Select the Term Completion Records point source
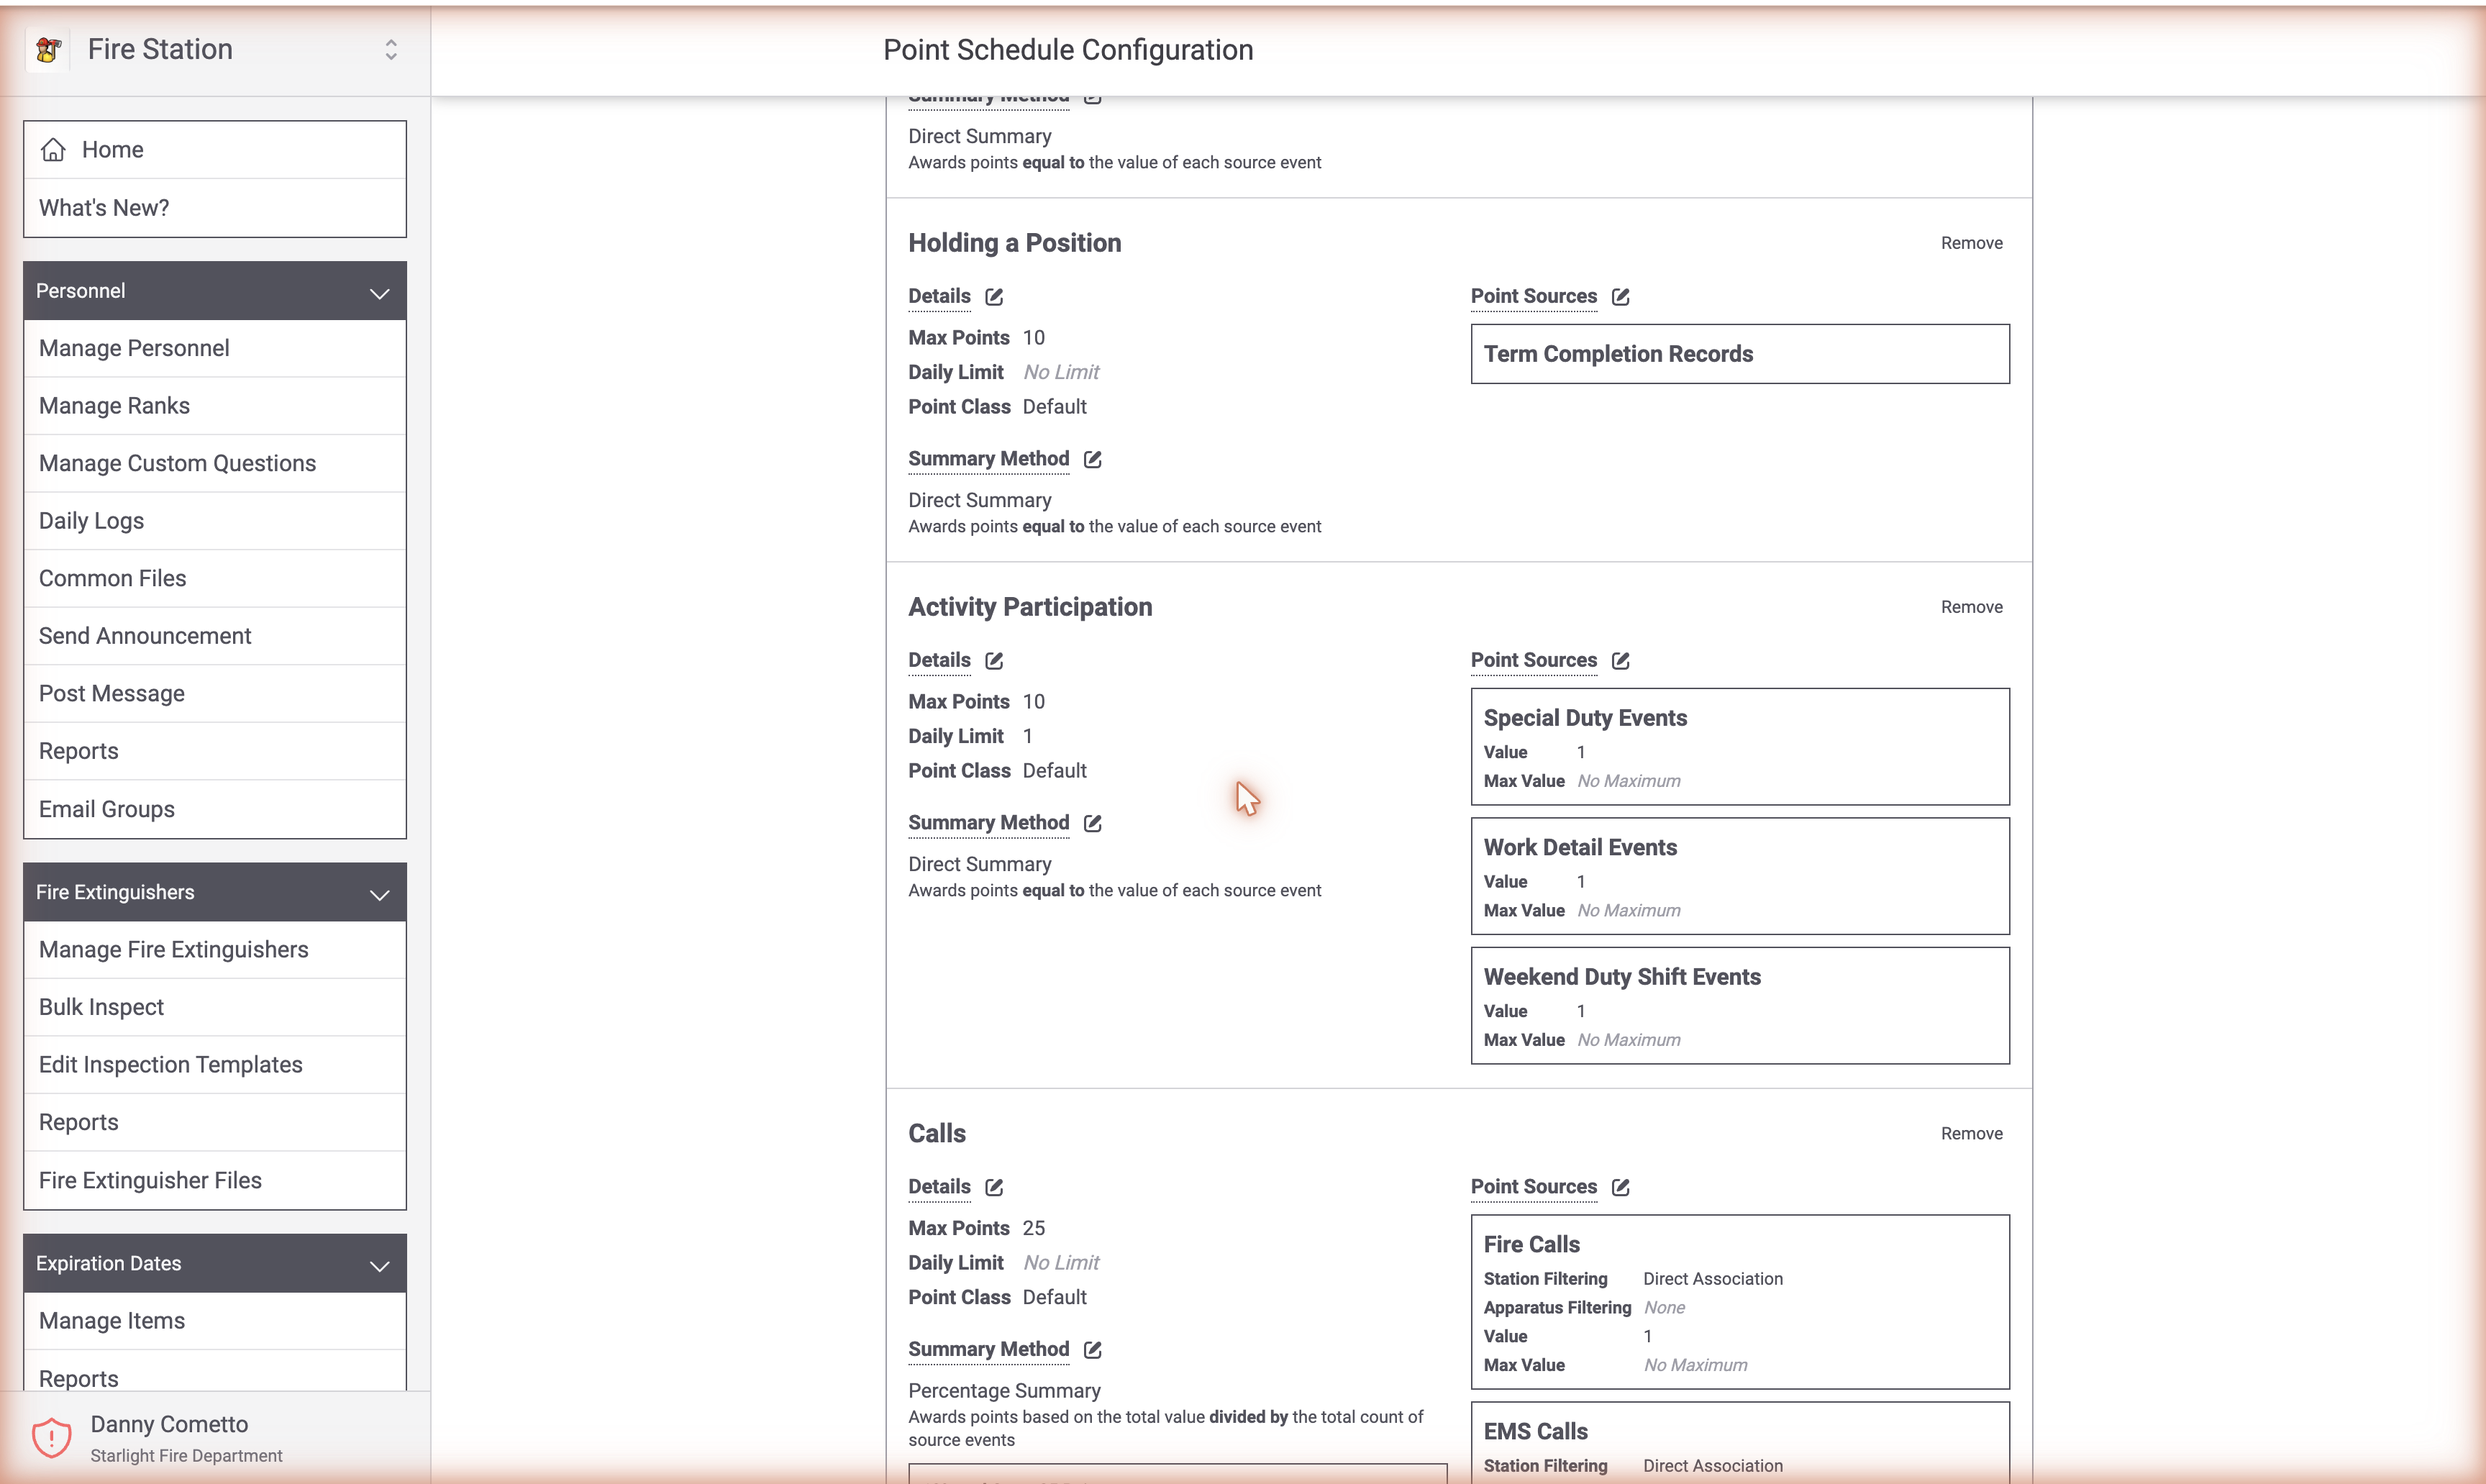The width and height of the screenshot is (2486, 1484). click(x=1740, y=354)
